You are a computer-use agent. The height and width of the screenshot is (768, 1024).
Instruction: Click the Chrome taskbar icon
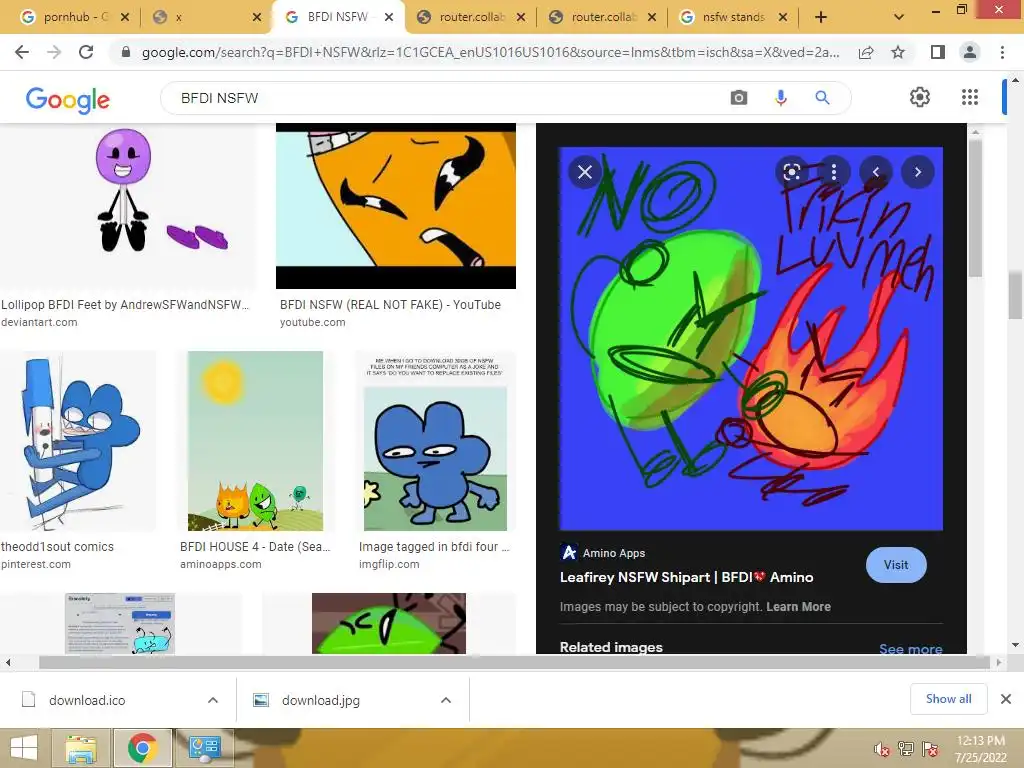(142, 748)
